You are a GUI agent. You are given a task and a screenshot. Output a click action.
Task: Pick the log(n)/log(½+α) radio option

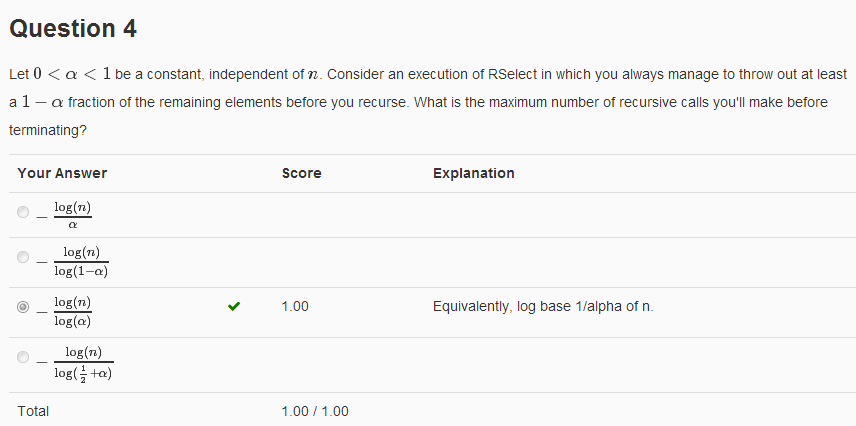22,357
